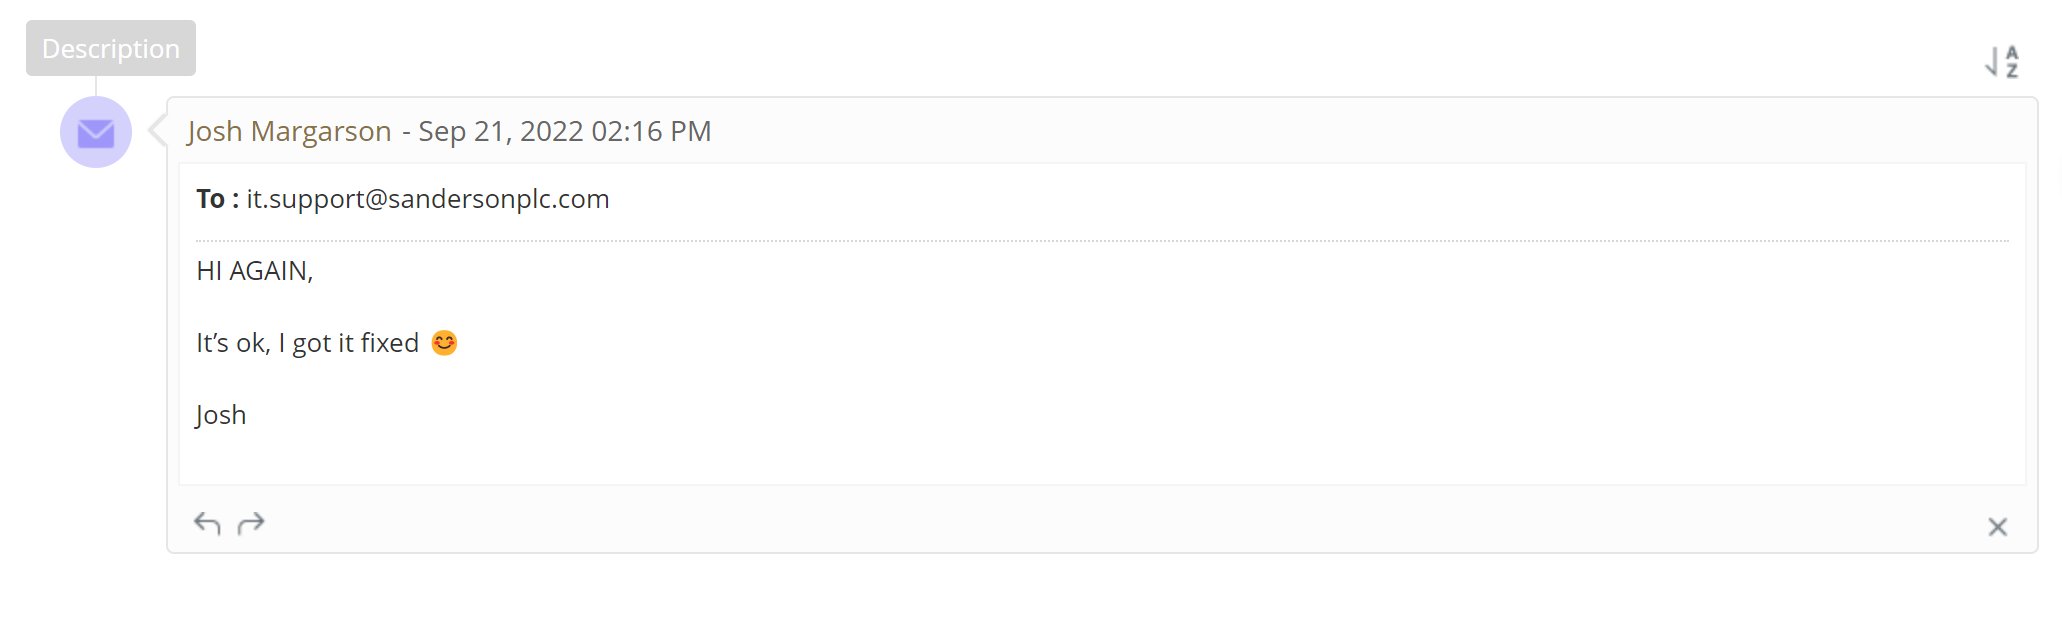Click the dotted separator under the recipient
2062x618 pixels.
click(1100, 241)
